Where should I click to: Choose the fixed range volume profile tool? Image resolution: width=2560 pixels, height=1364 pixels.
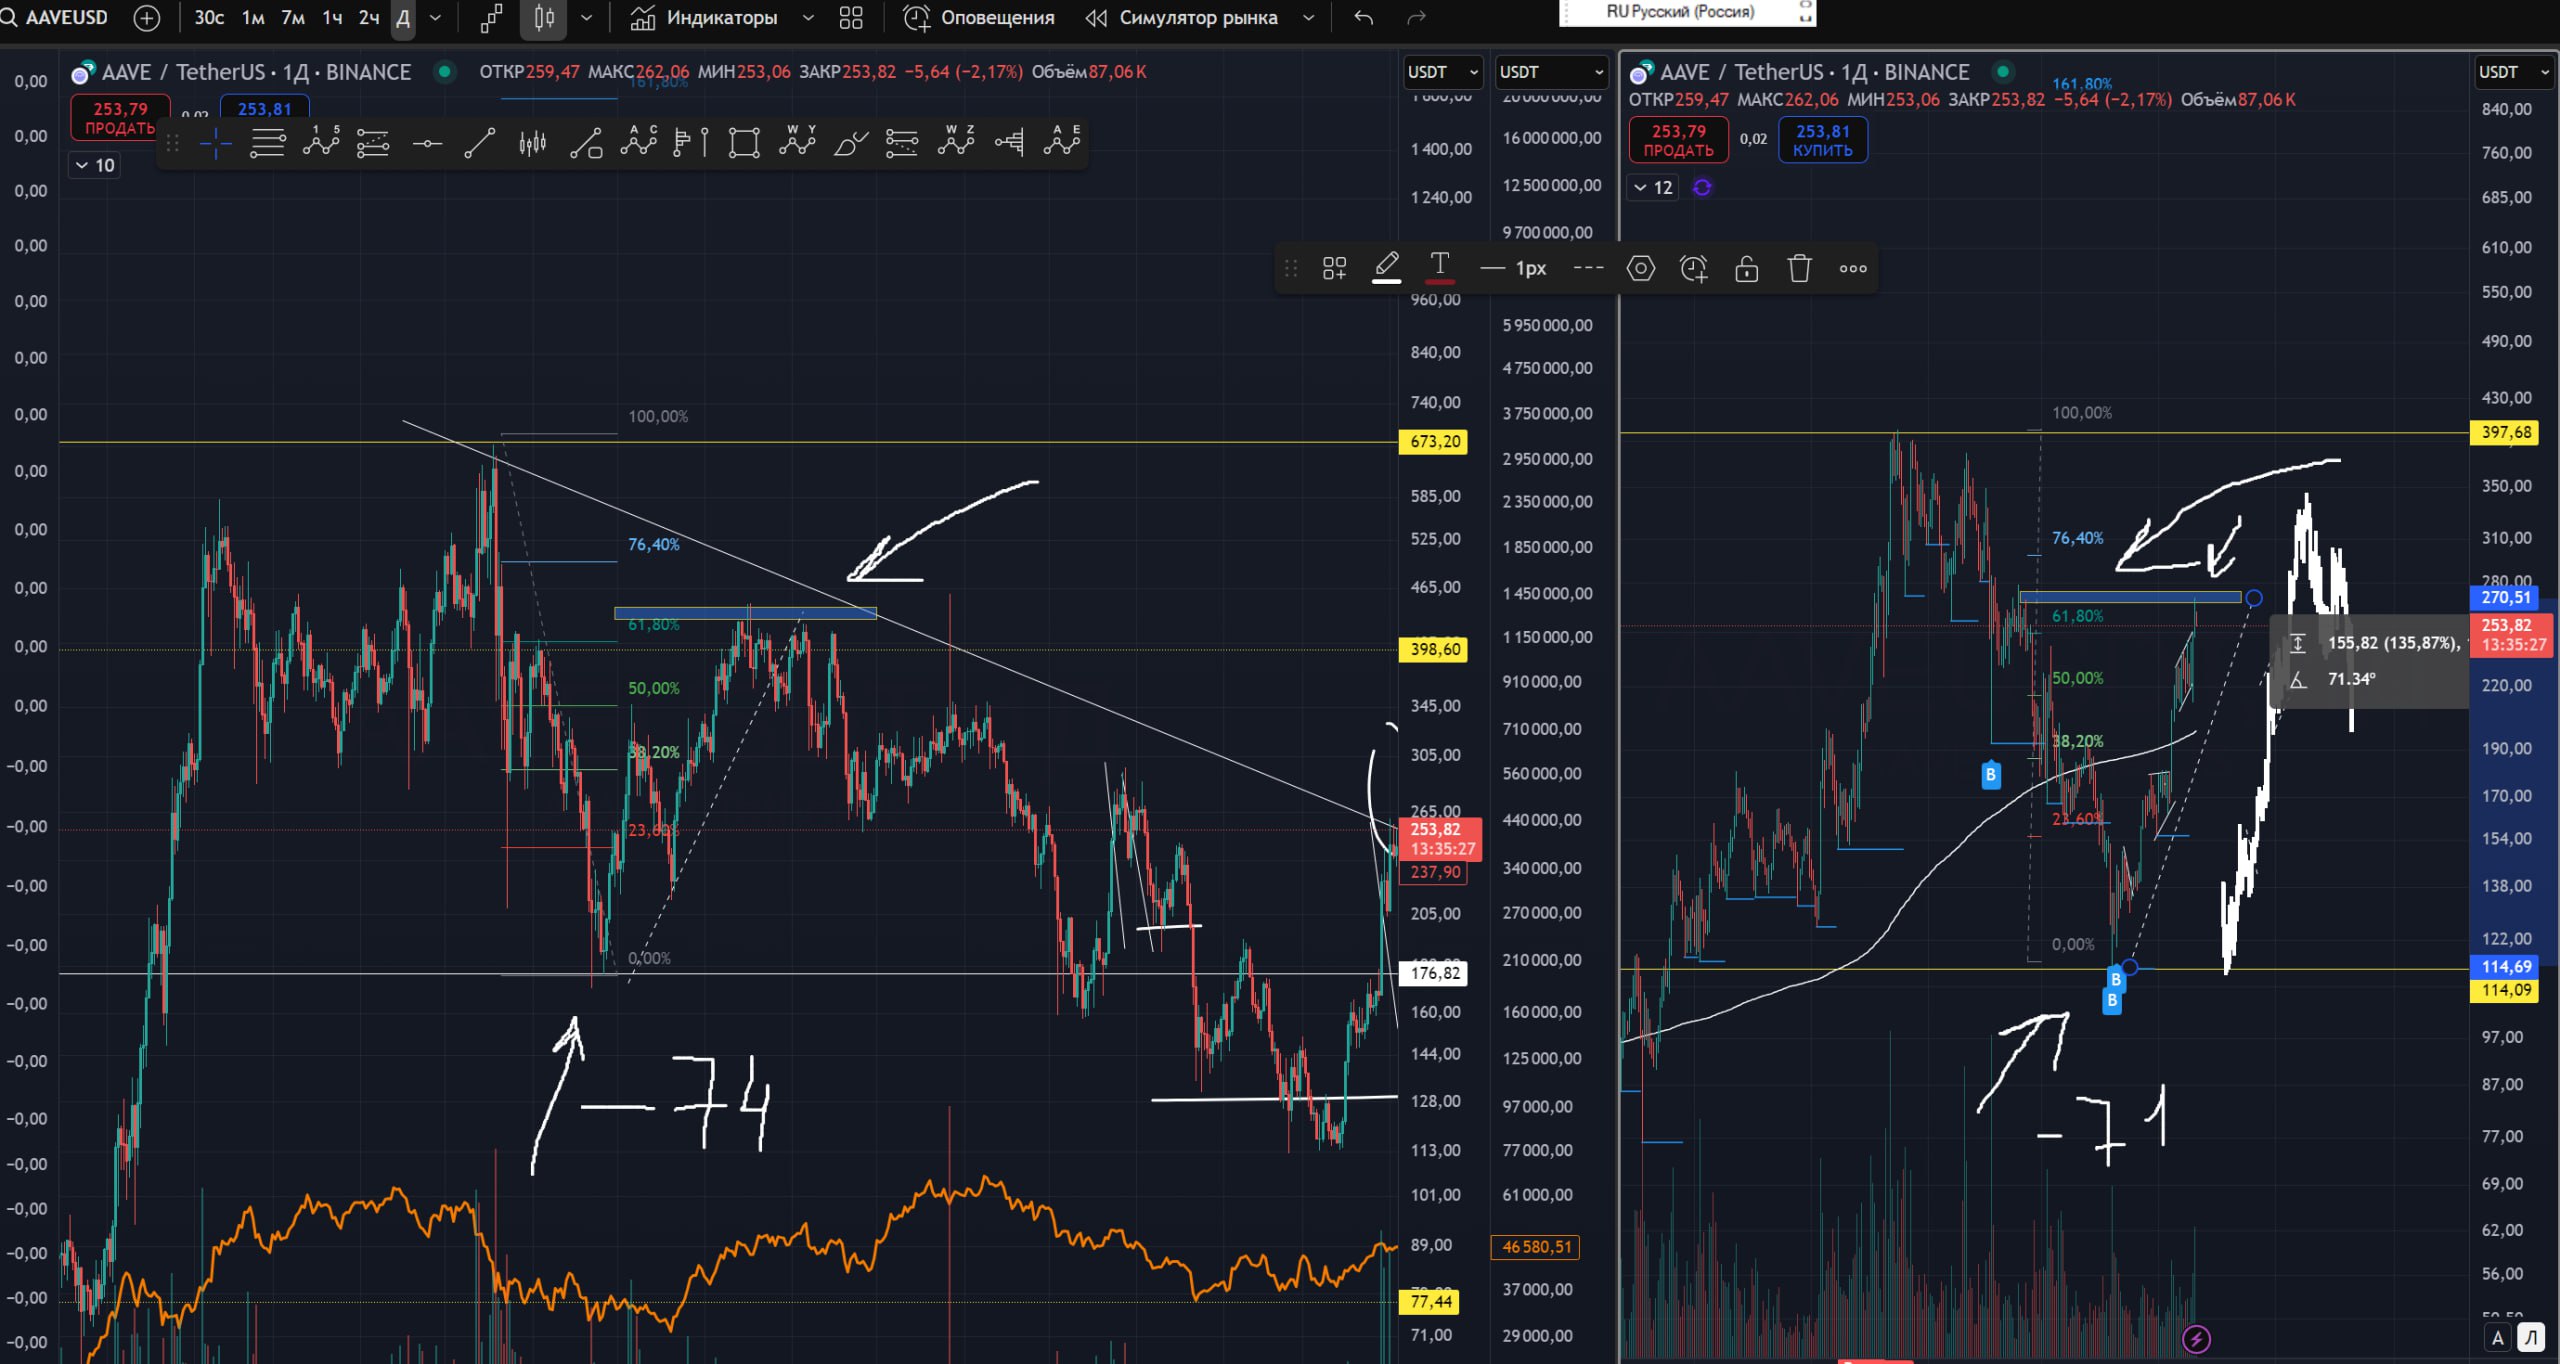[x=1009, y=144]
